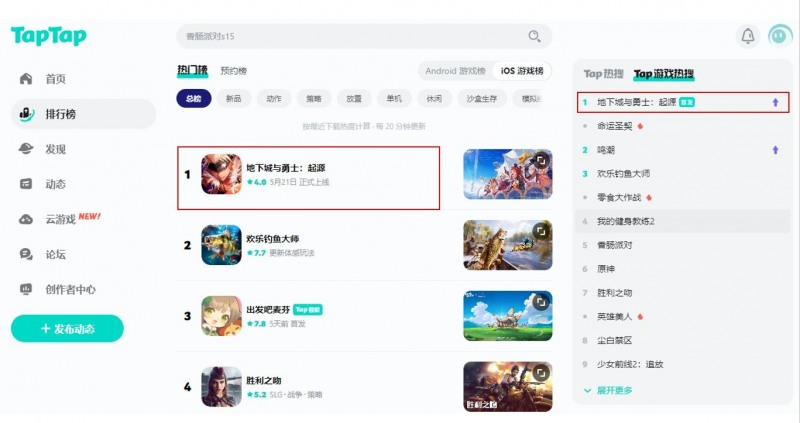Click the TapTap logo
The width and height of the screenshot is (800, 423).
click(48, 37)
